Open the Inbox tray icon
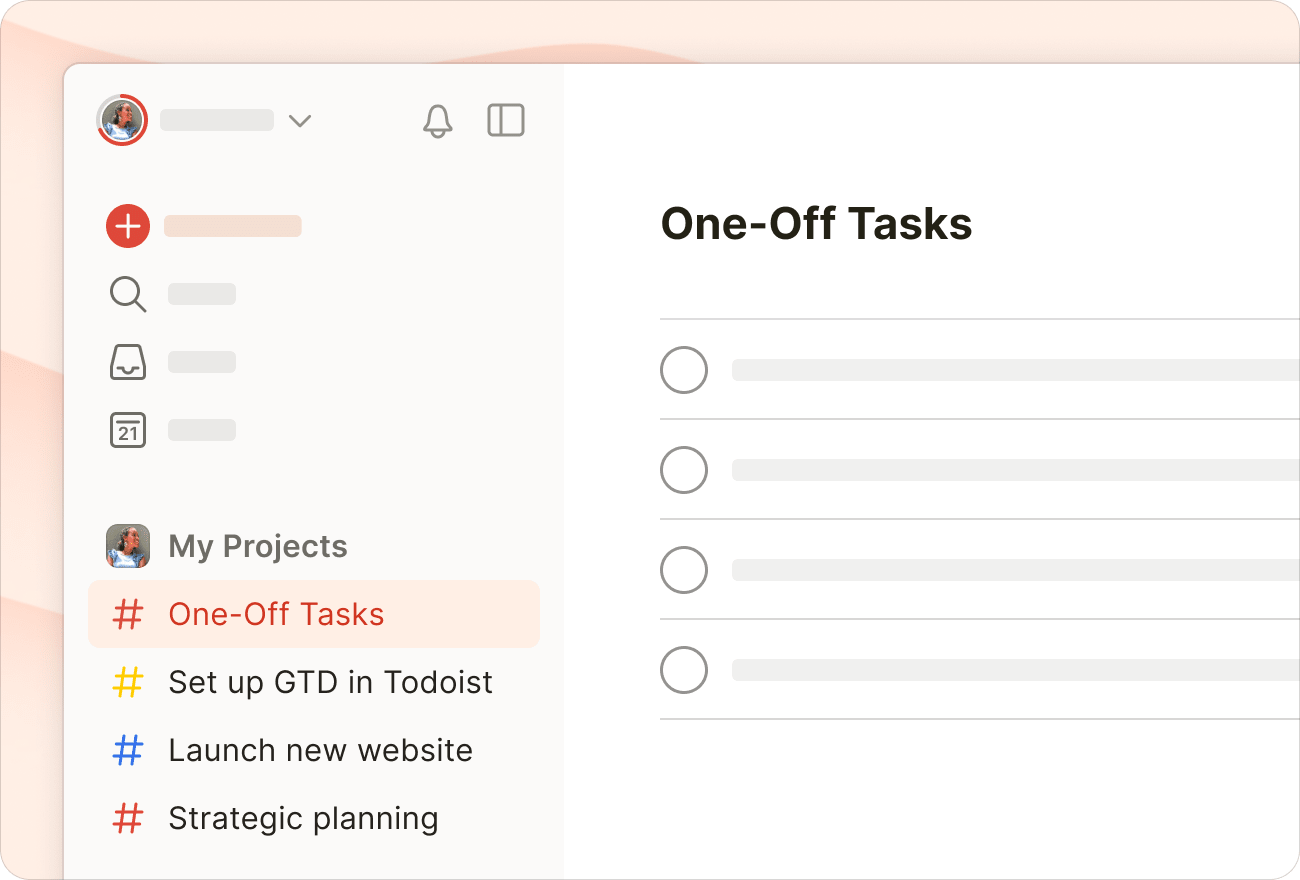The width and height of the screenshot is (1300, 880). (x=128, y=362)
